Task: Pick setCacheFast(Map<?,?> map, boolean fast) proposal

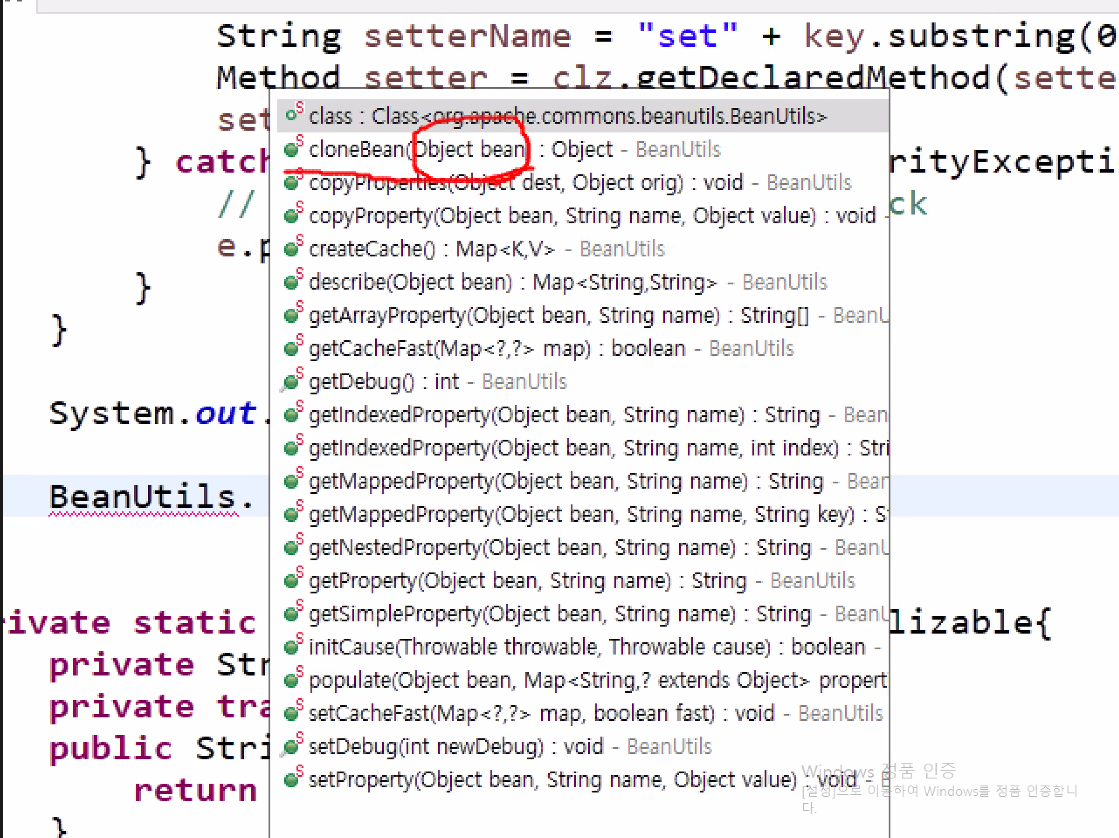Action: click(x=582, y=713)
